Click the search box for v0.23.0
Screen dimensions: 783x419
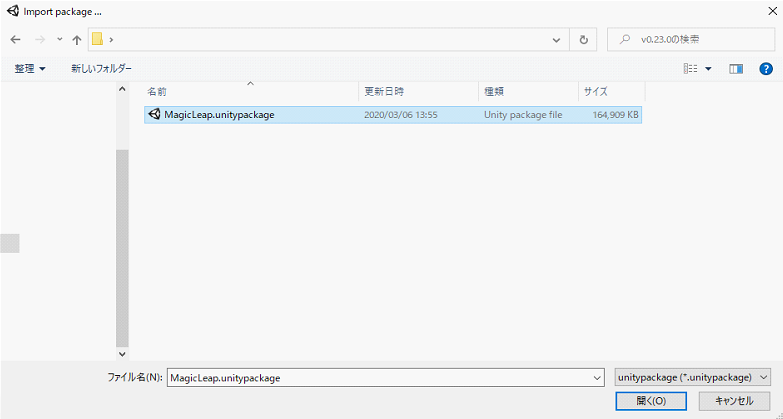[x=691, y=39]
